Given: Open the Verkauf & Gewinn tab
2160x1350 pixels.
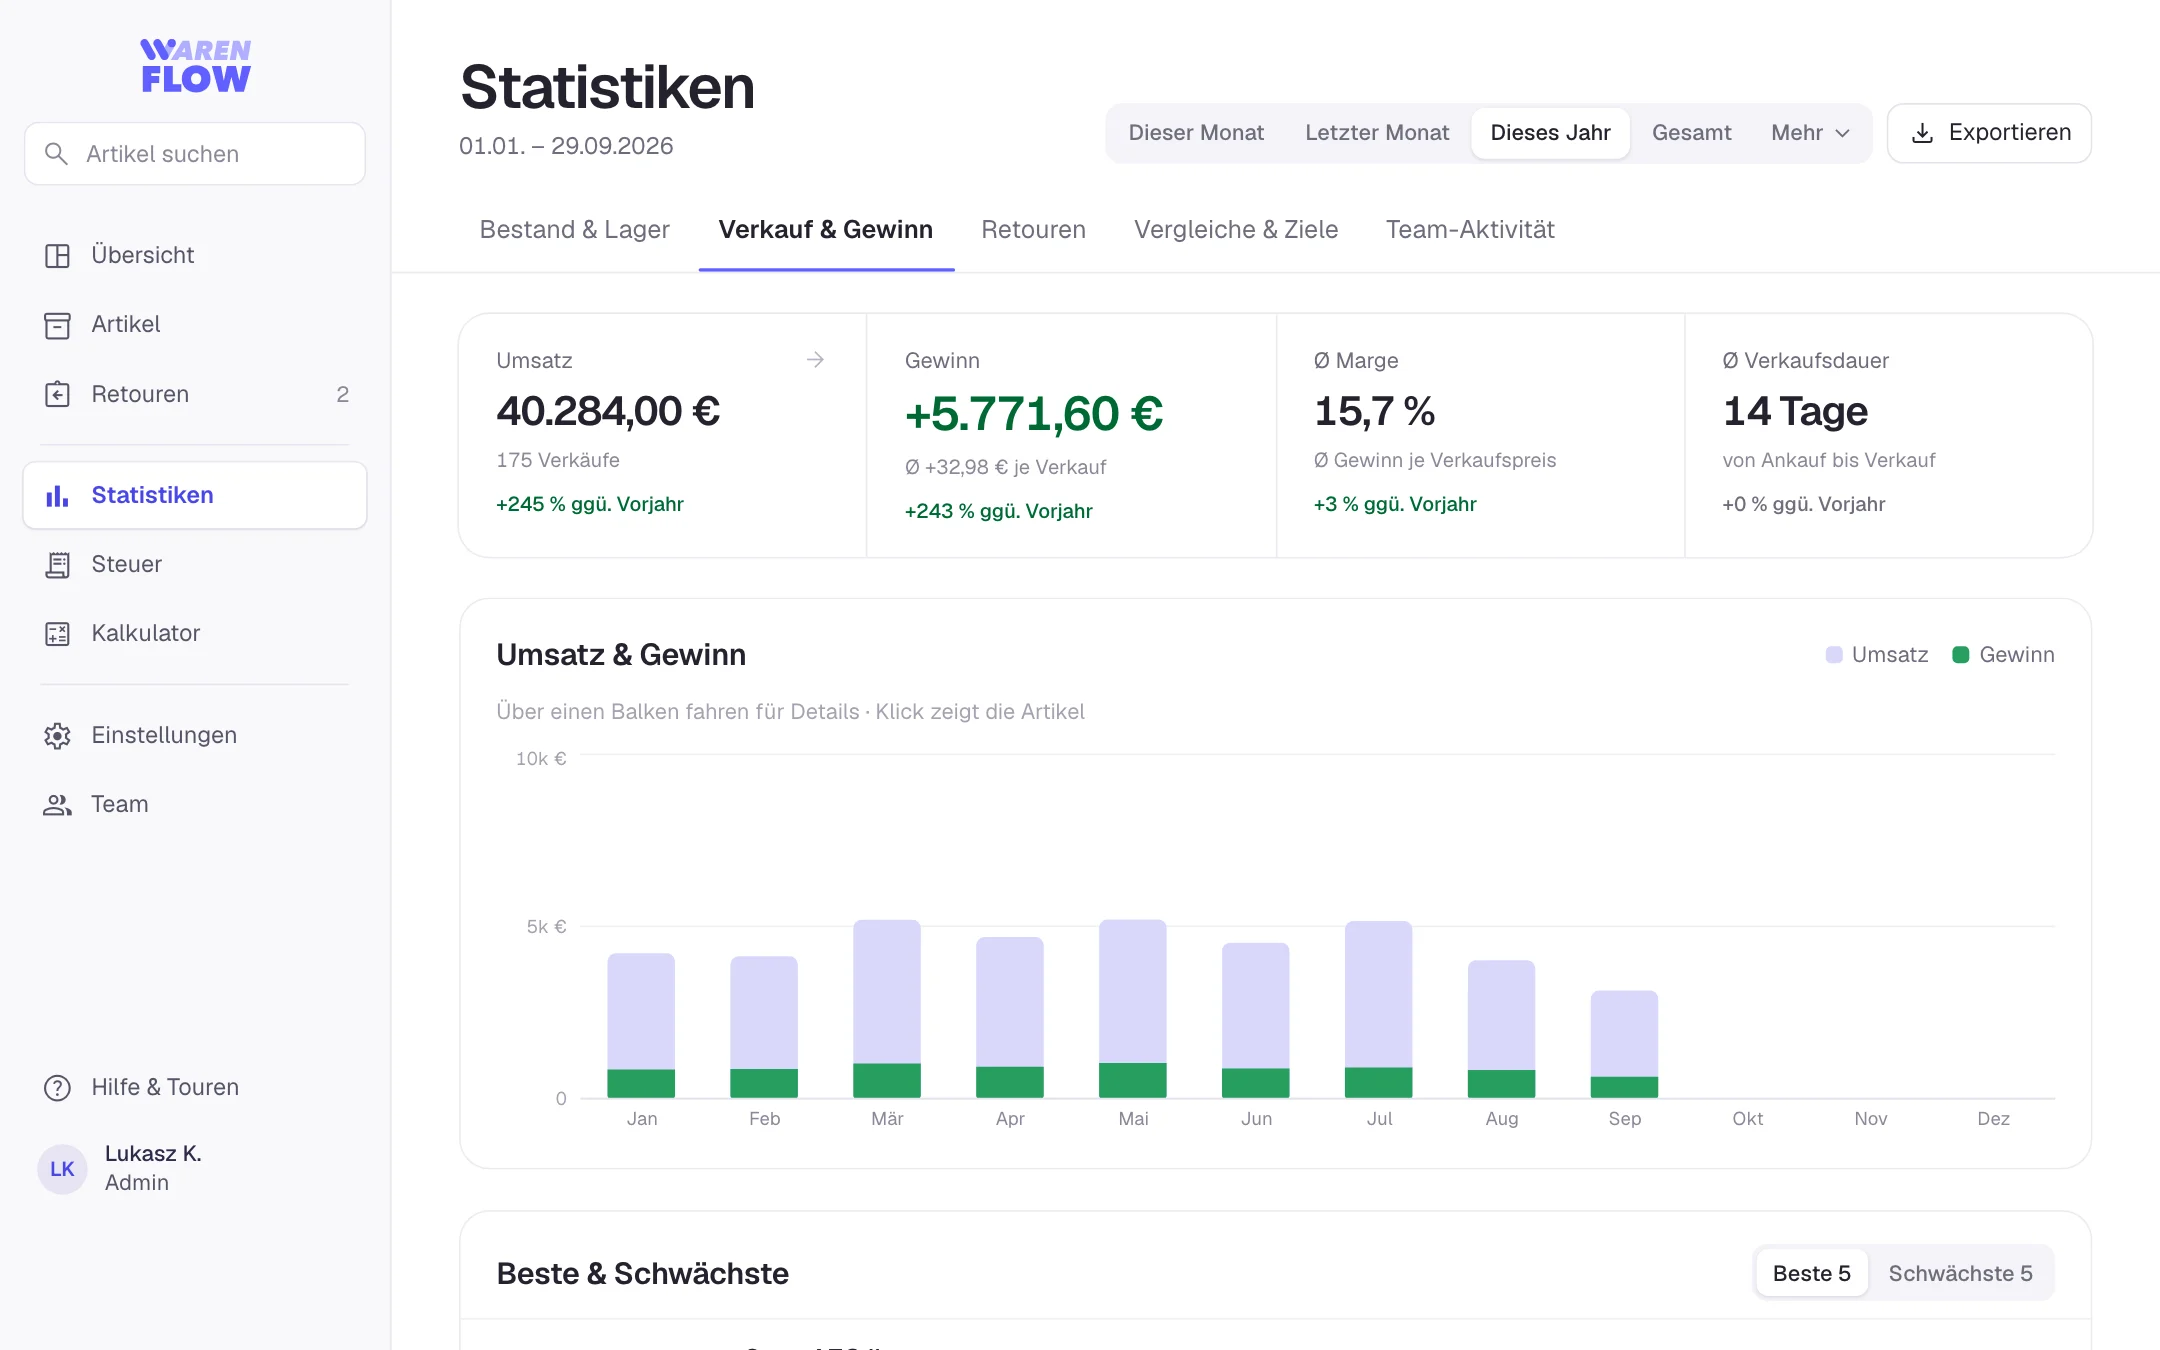Looking at the screenshot, I should click(826, 230).
